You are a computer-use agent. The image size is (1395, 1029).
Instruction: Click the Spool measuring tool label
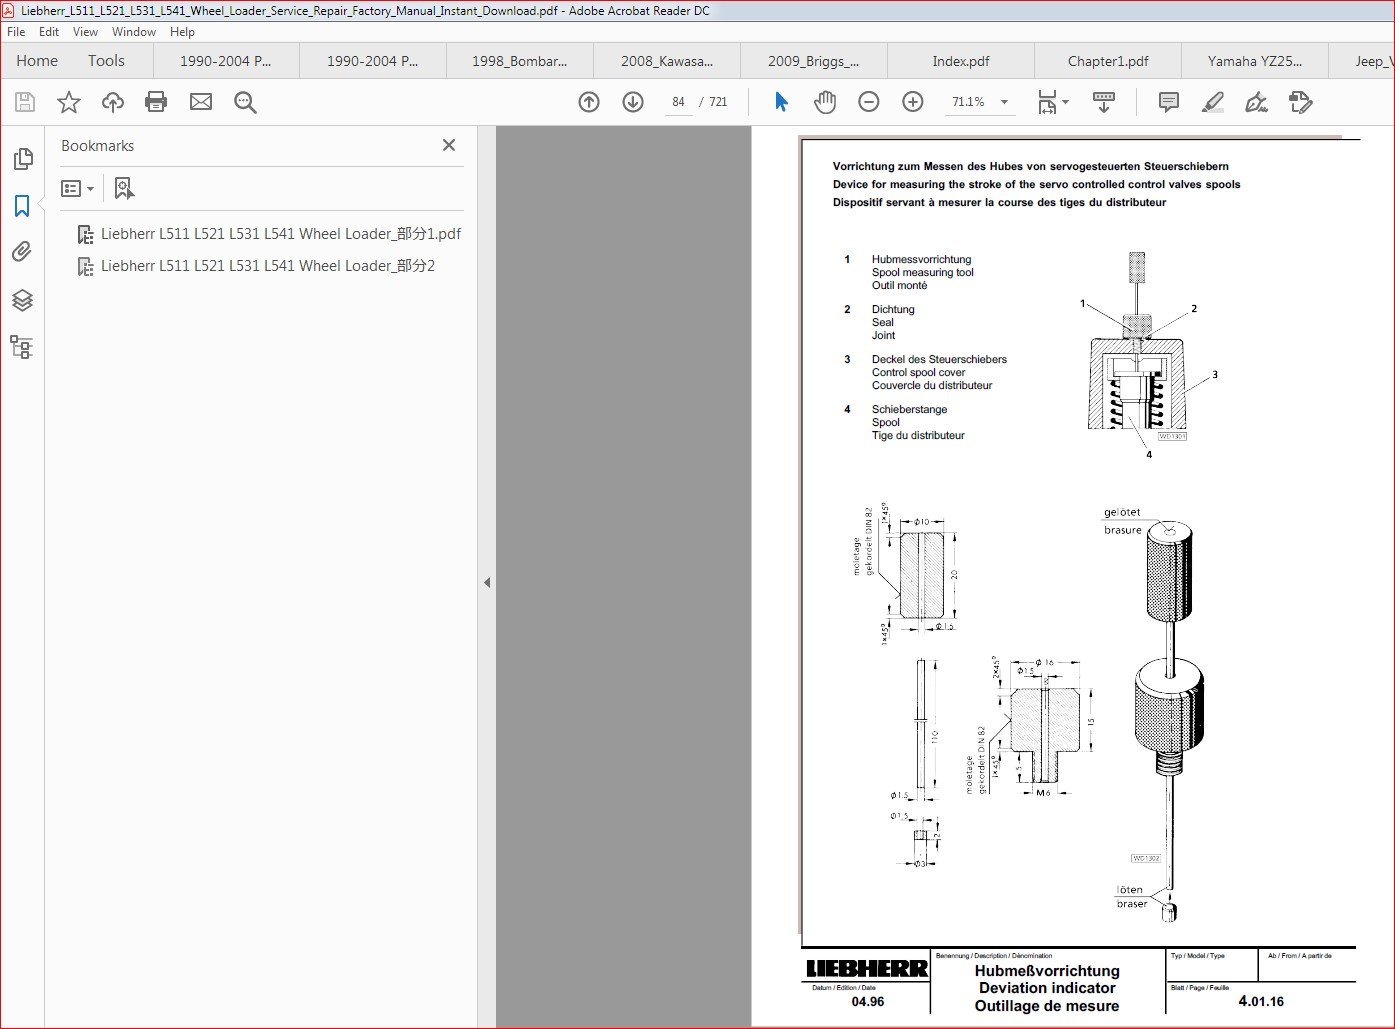(x=922, y=272)
